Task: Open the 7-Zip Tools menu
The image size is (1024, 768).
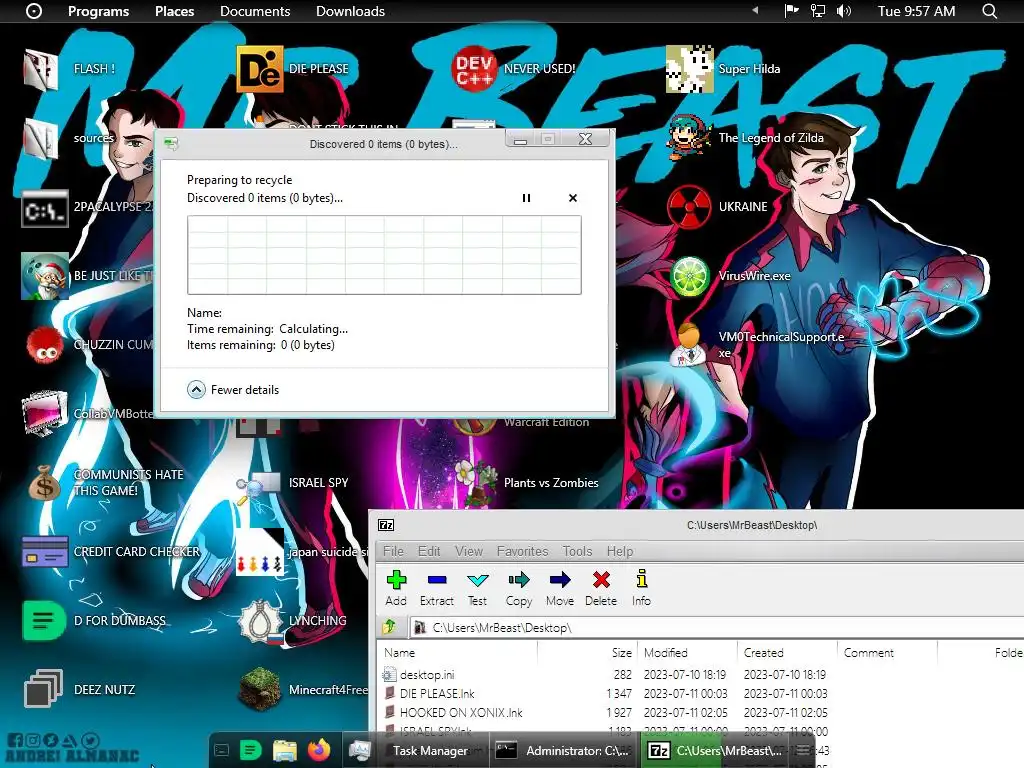Action: click(577, 551)
